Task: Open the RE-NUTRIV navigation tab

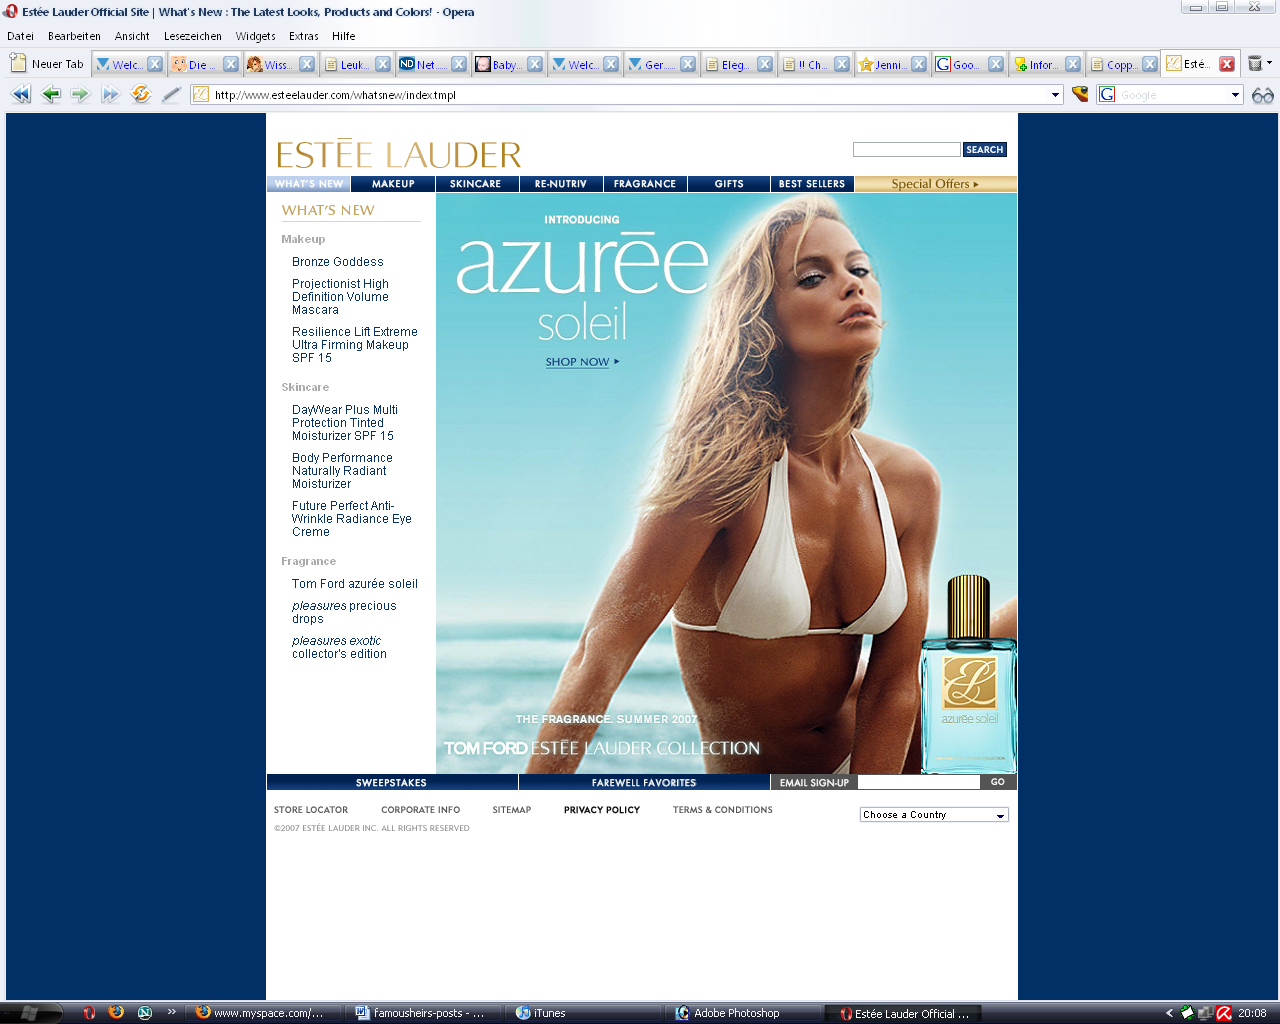Action: pyautogui.click(x=561, y=184)
